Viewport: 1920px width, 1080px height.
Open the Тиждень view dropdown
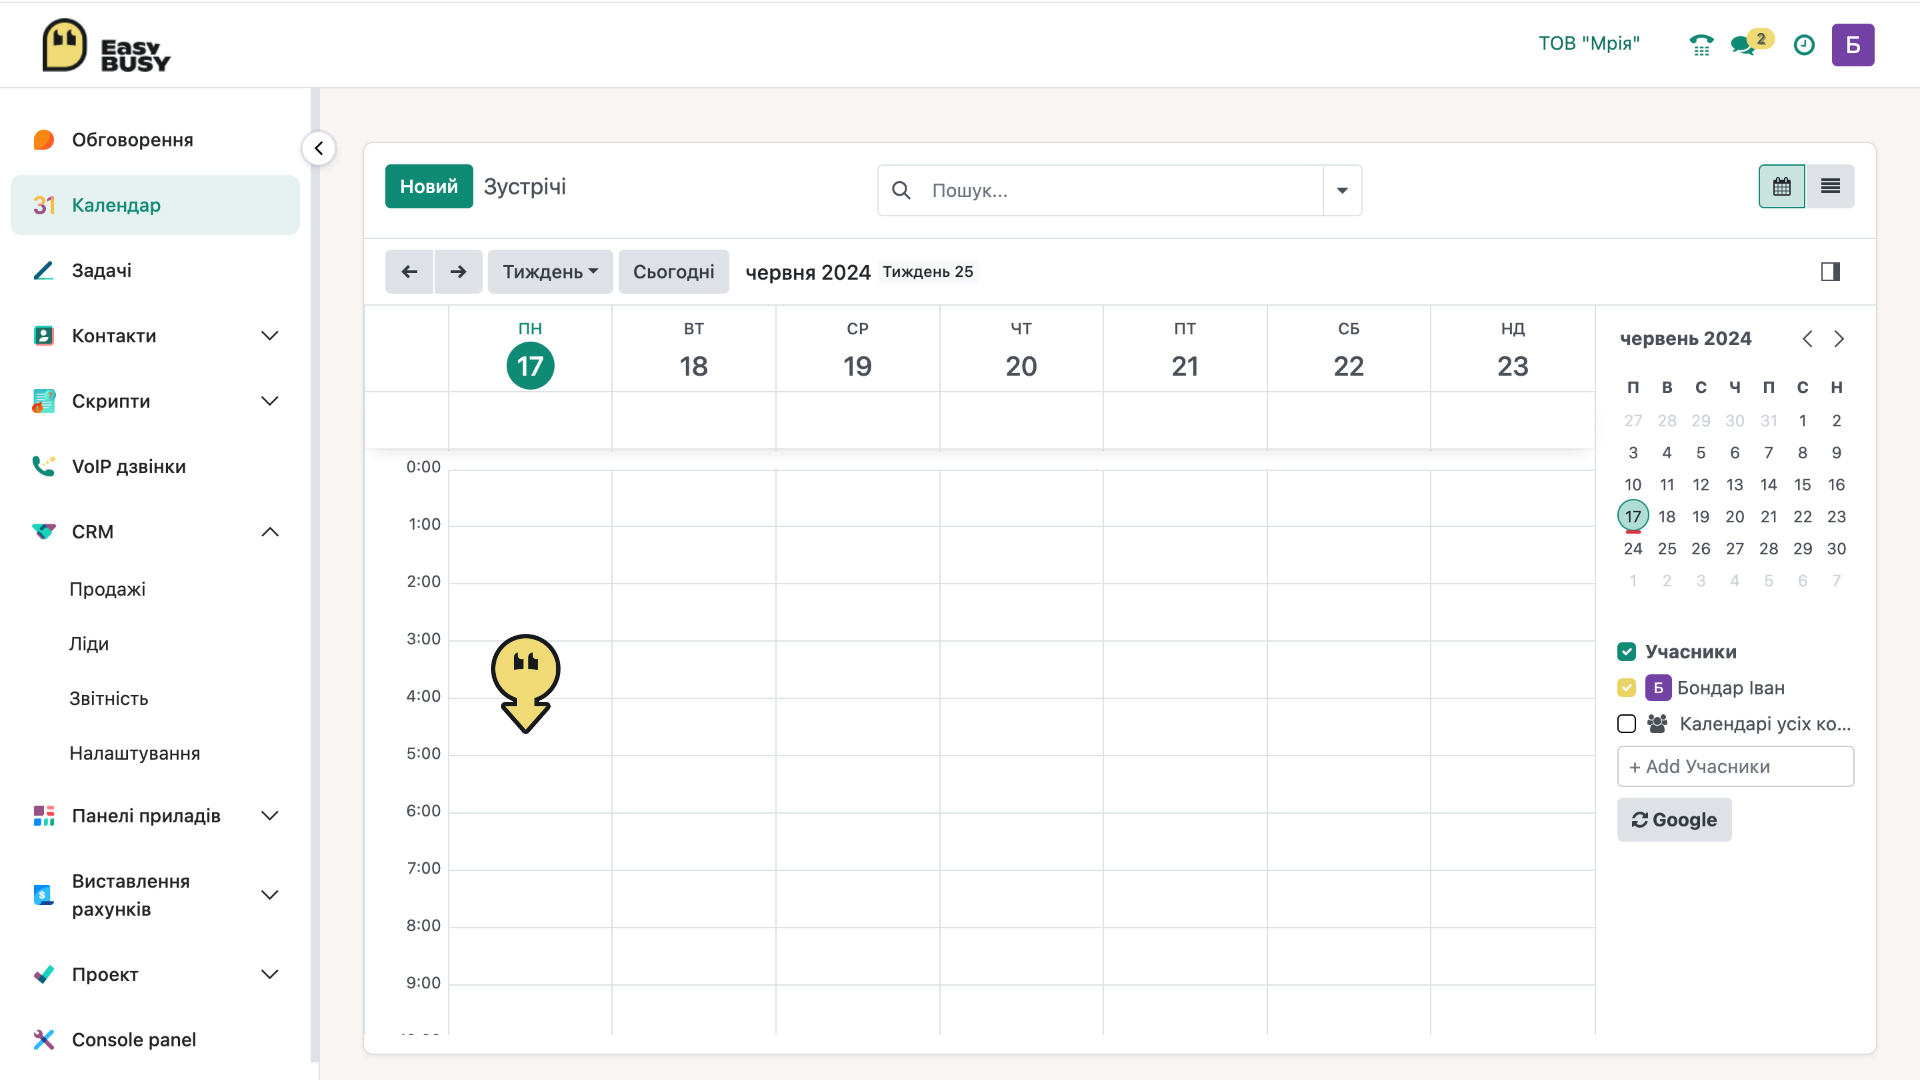tap(550, 272)
